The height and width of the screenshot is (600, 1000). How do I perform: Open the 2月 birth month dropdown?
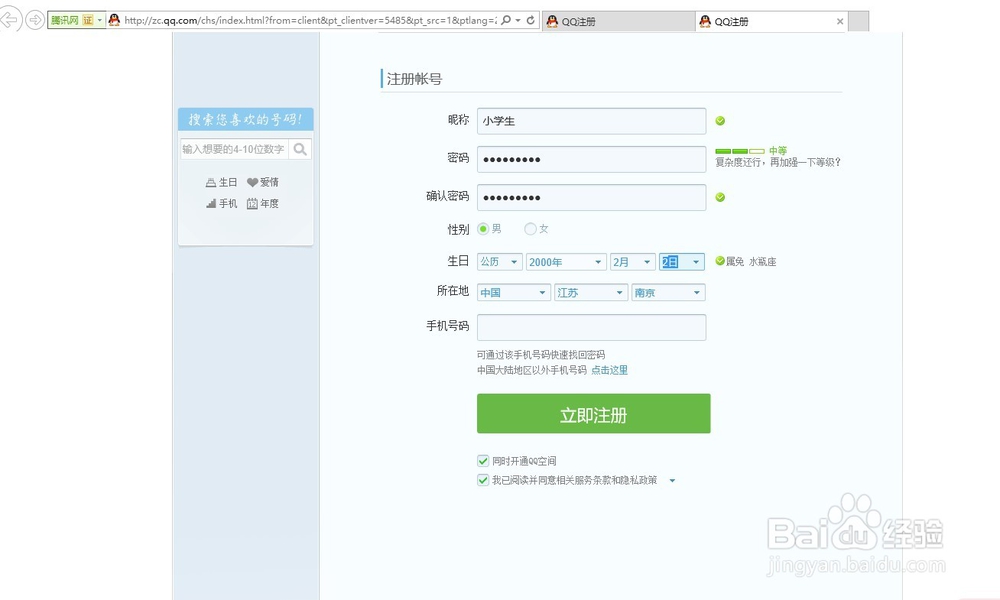point(632,262)
